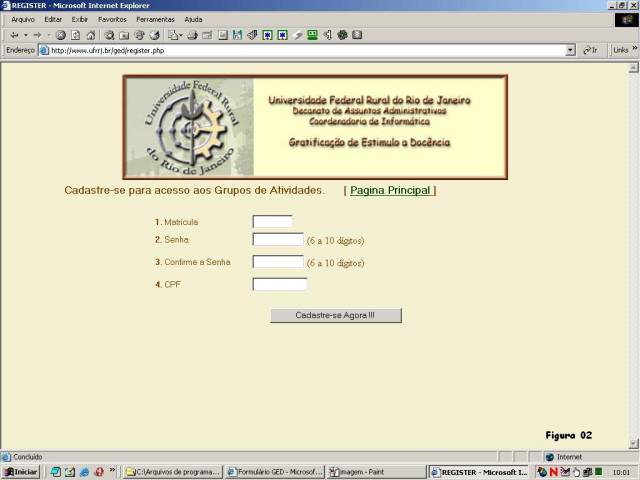This screenshot has height=480, width=640.
Task: Click the Back arrow in the toolbar
Action: (x=14, y=35)
